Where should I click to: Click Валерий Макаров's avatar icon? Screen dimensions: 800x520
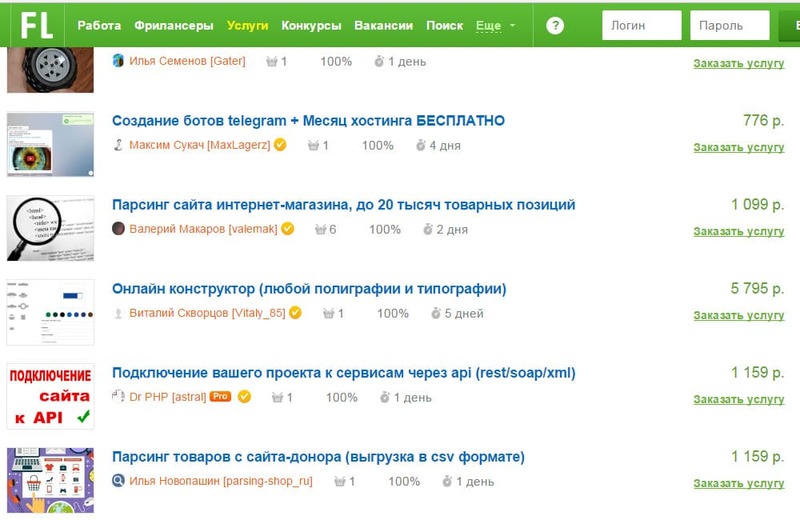[x=119, y=229]
